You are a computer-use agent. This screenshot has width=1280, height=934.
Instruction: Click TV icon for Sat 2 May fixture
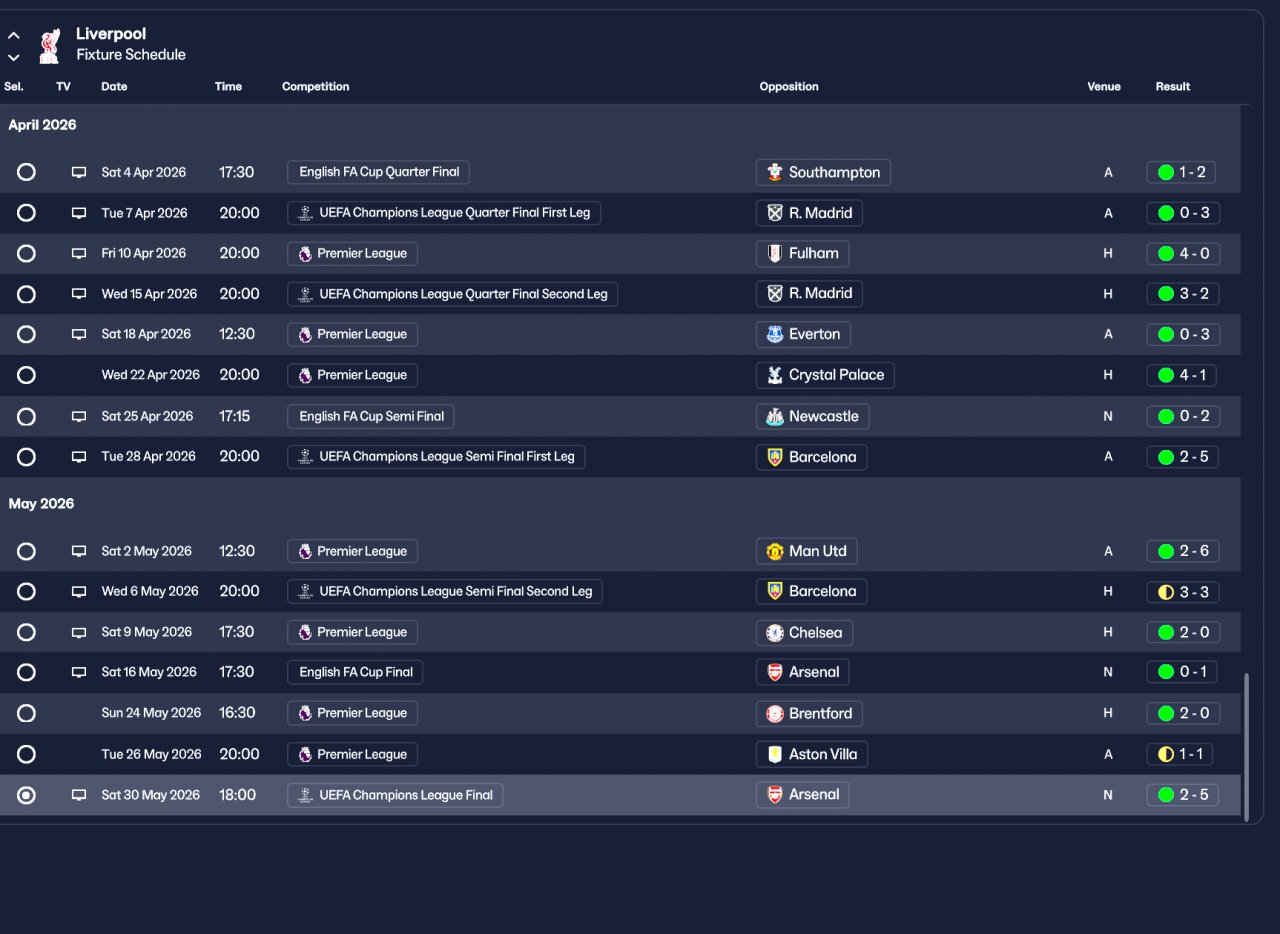pos(79,552)
